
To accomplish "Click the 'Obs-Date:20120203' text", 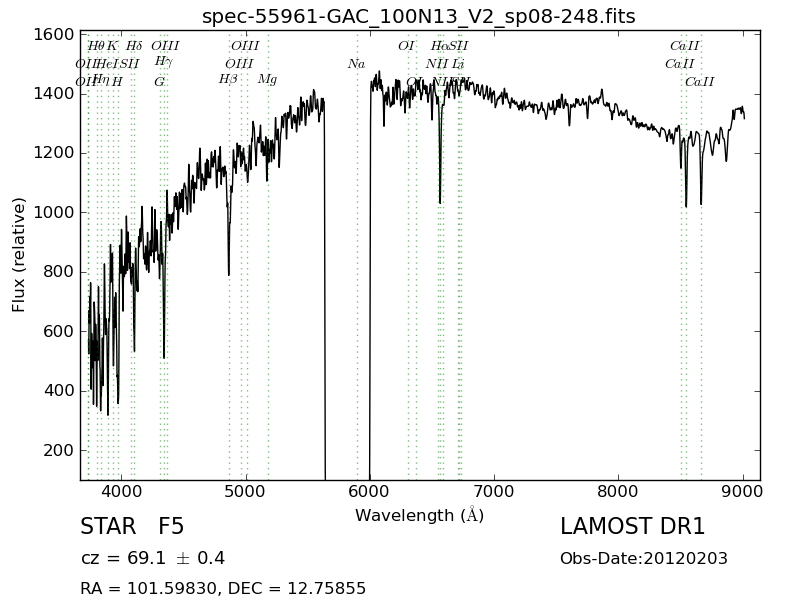I will (644, 559).
